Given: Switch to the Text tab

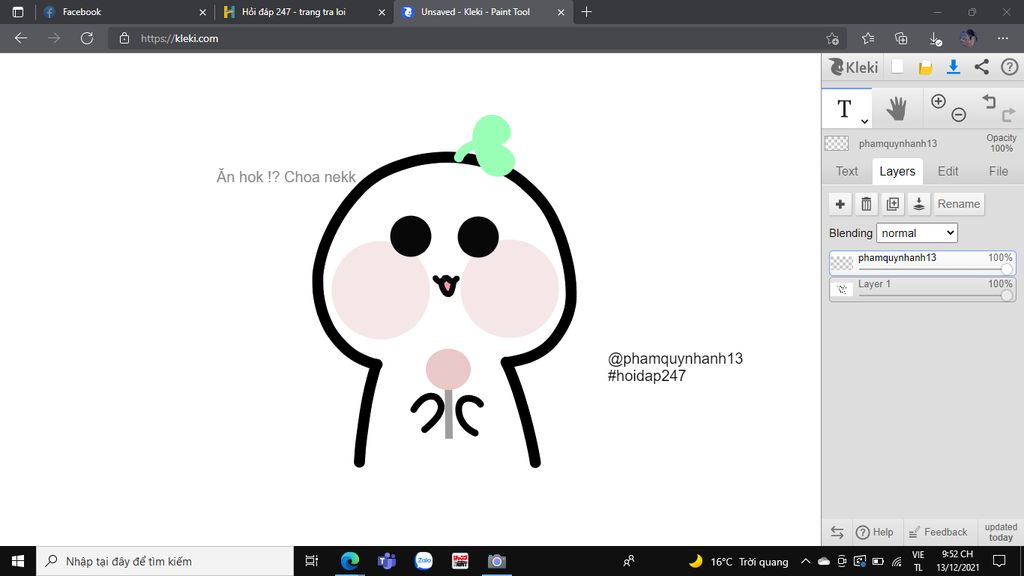Looking at the screenshot, I should tap(846, 171).
